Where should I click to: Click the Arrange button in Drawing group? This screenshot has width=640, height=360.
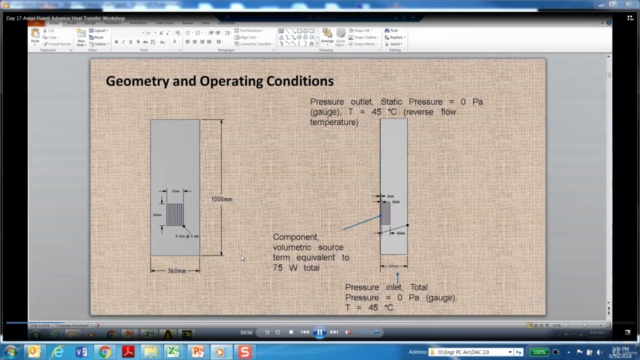click(327, 38)
